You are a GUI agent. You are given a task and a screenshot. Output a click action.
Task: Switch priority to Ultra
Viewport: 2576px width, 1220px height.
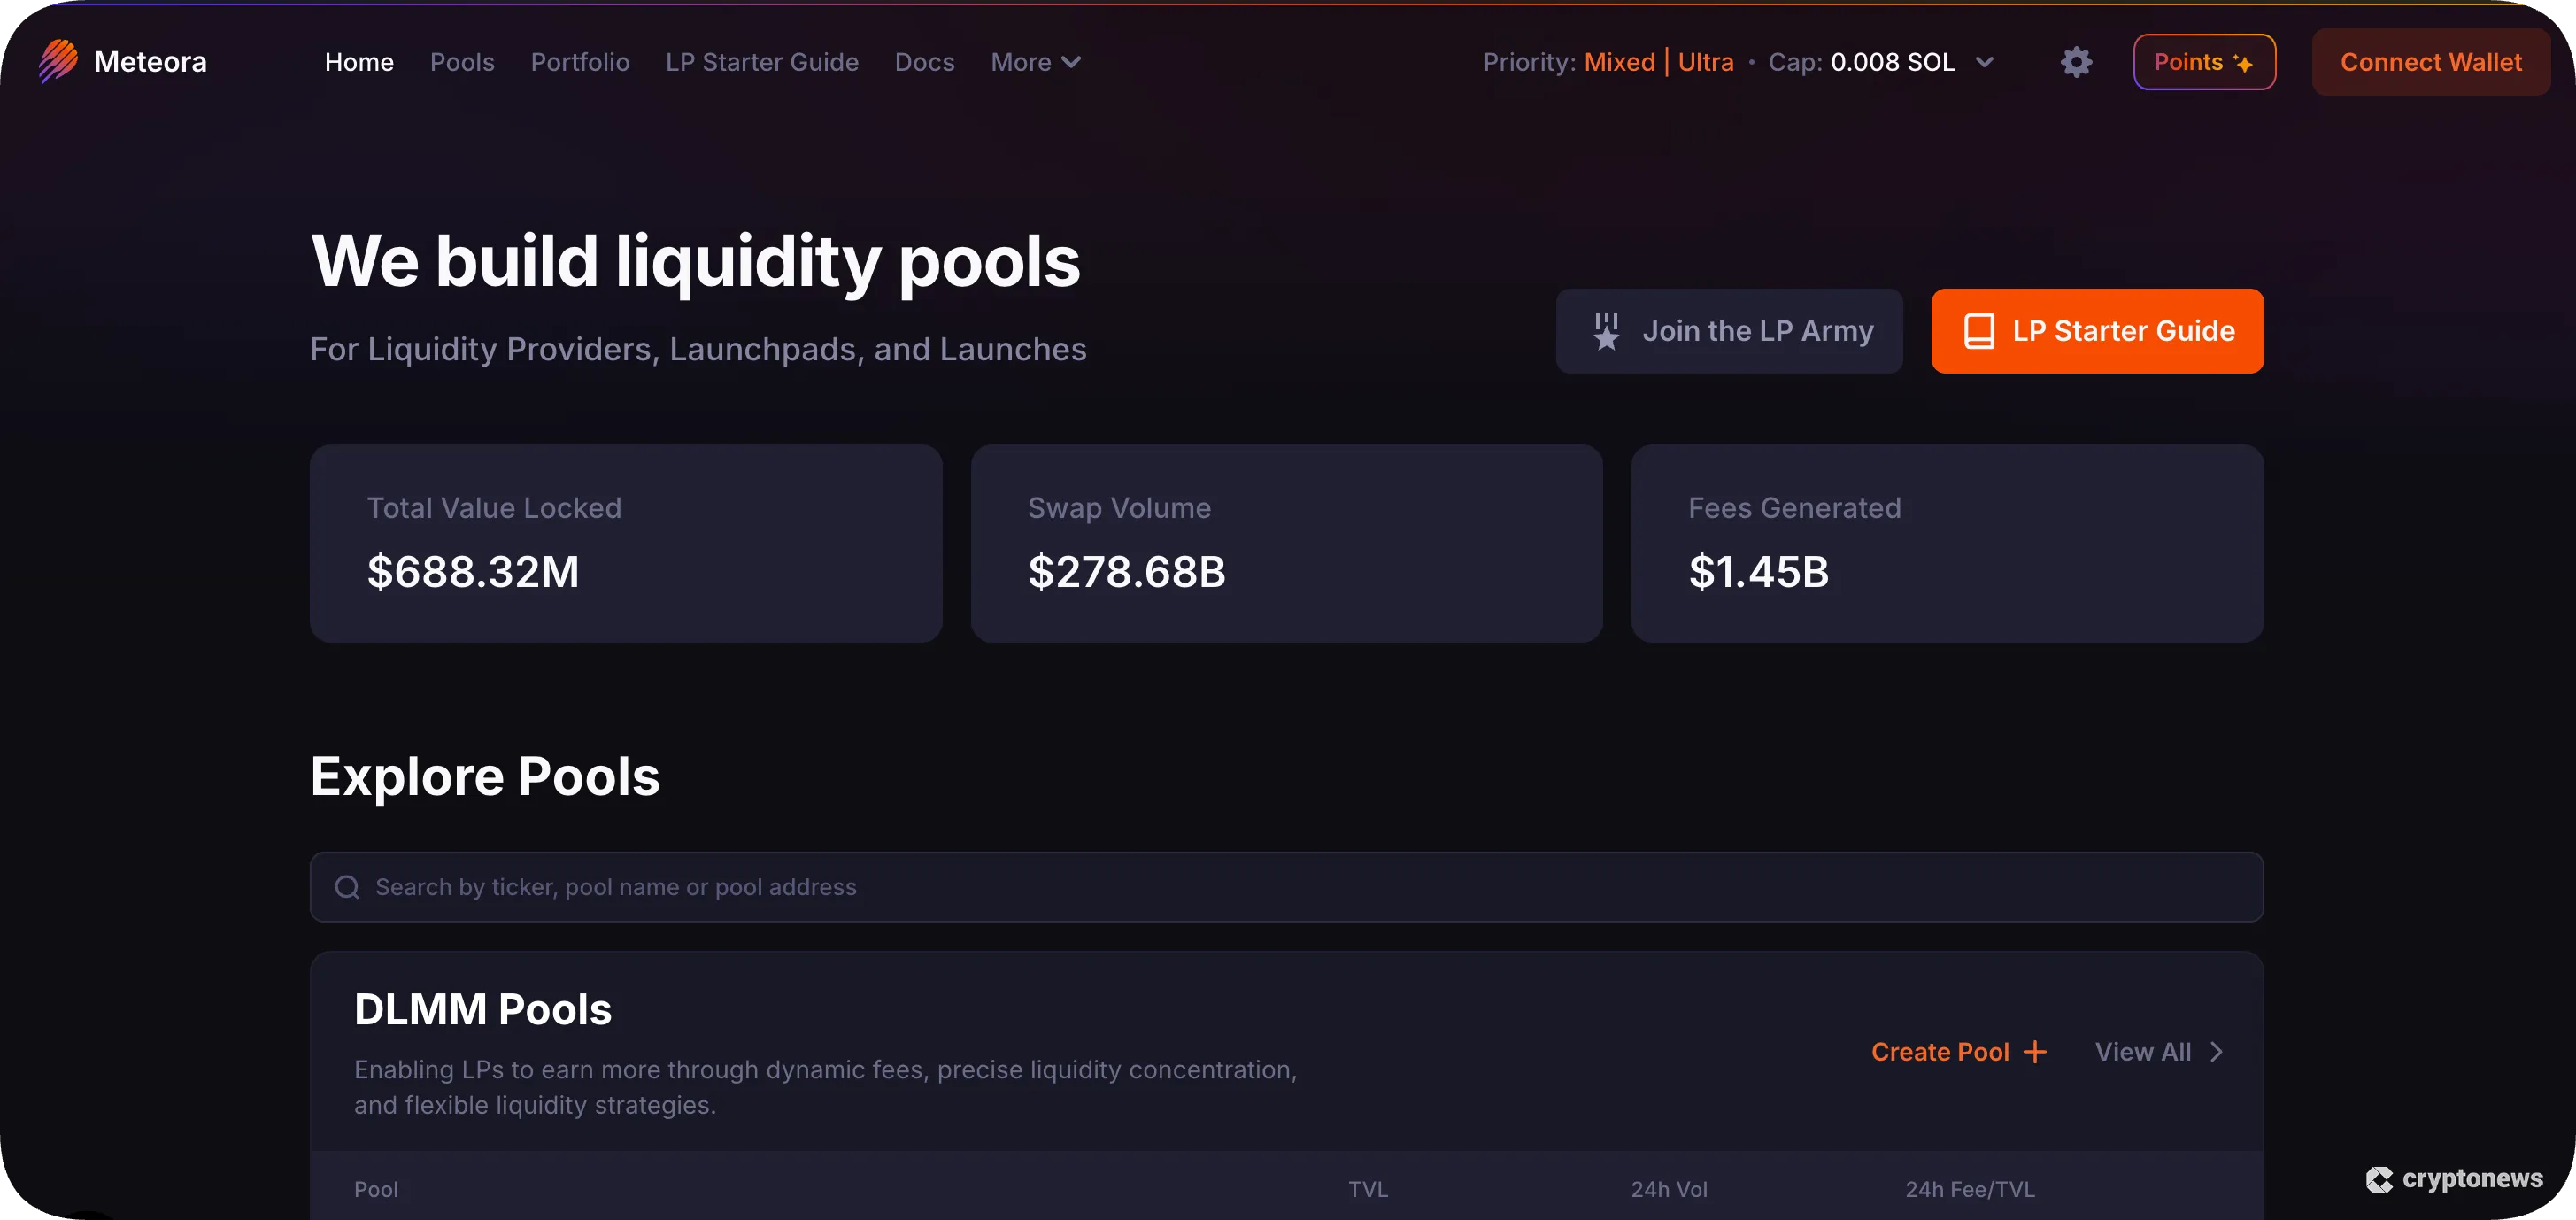click(x=1705, y=61)
